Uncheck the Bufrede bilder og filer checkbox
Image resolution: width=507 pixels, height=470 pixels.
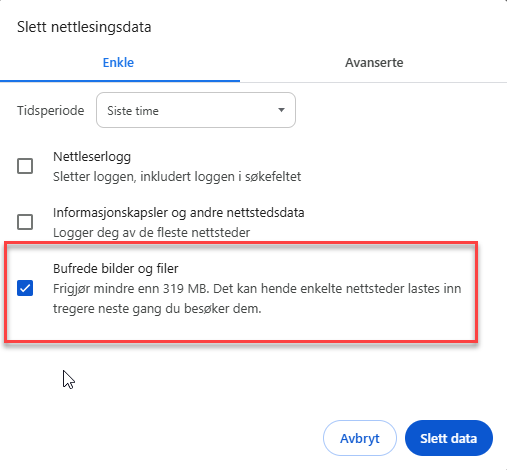pos(25,288)
